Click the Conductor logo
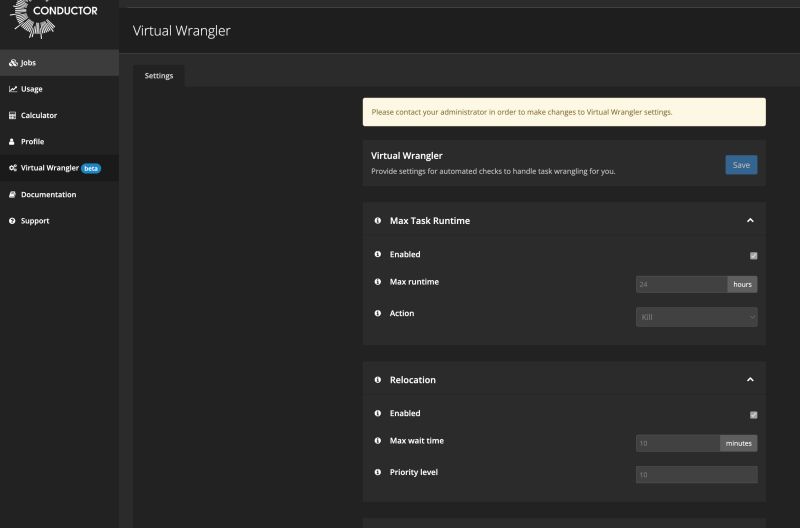Screen dimensions: 800x528 (x=54, y=18)
